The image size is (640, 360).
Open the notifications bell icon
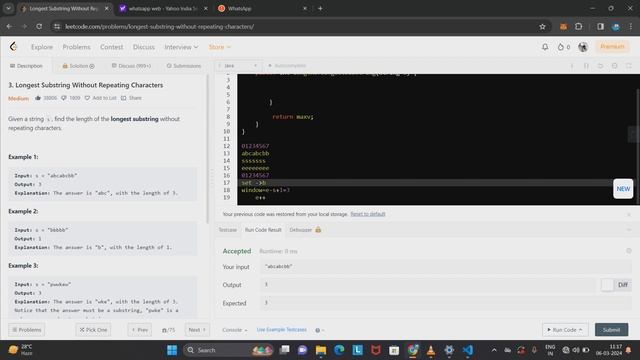coord(545,47)
